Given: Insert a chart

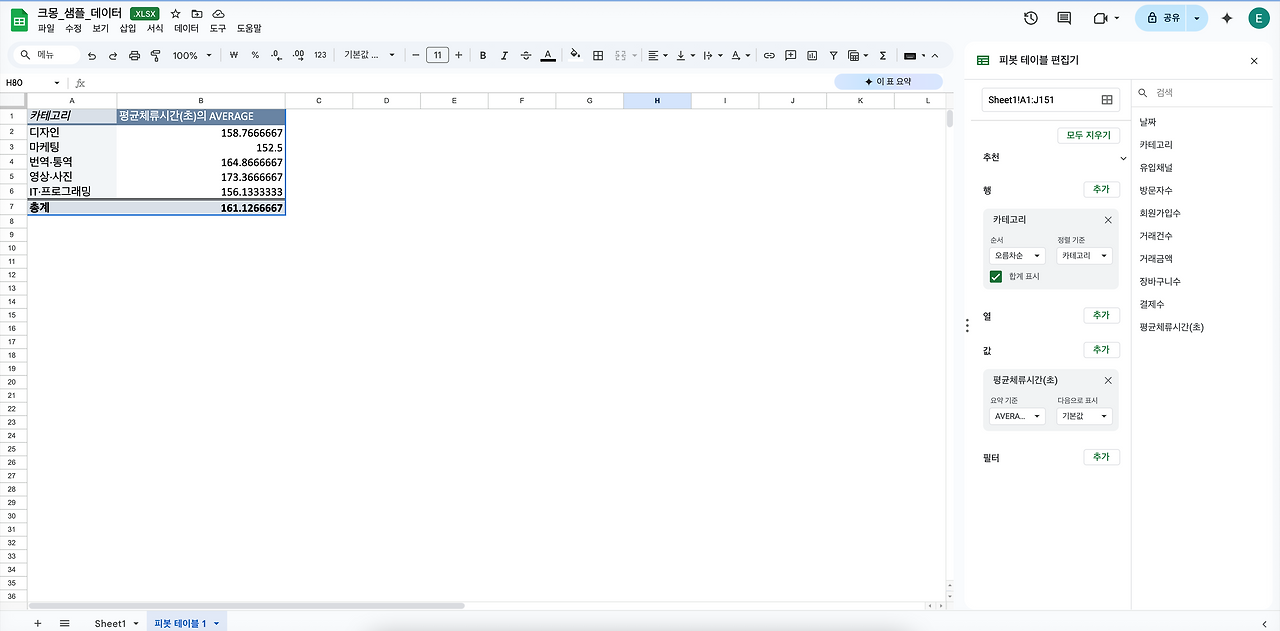Looking at the screenshot, I should [x=812, y=56].
